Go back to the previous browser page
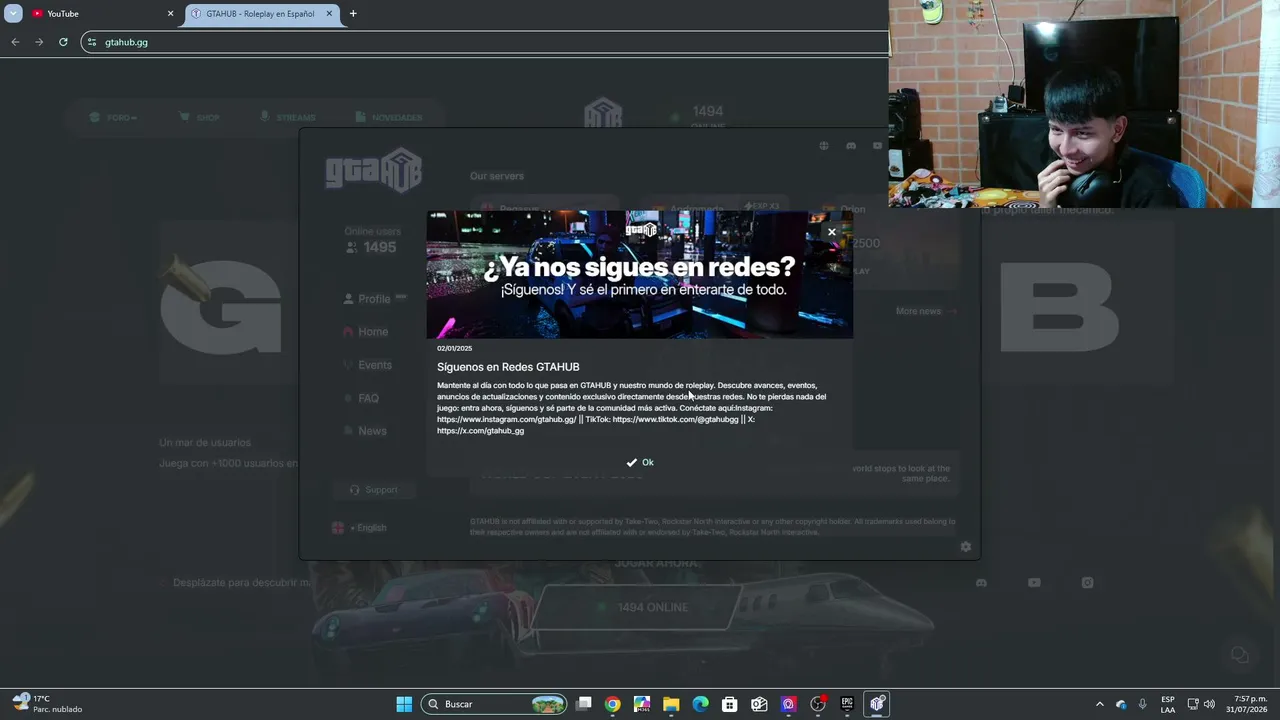1280x720 pixels. click(15, 42)
